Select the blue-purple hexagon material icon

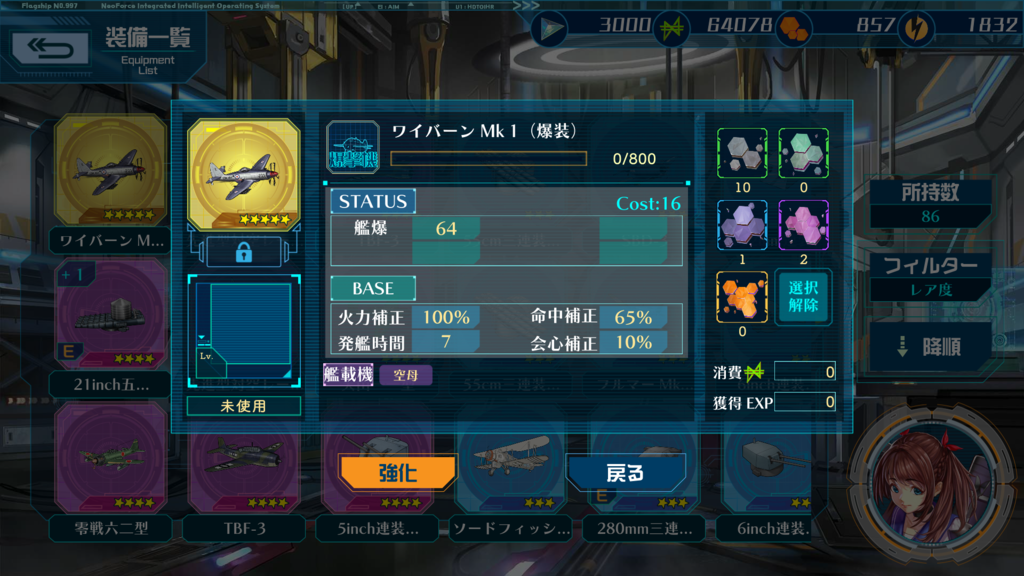(x=742, y=225)
